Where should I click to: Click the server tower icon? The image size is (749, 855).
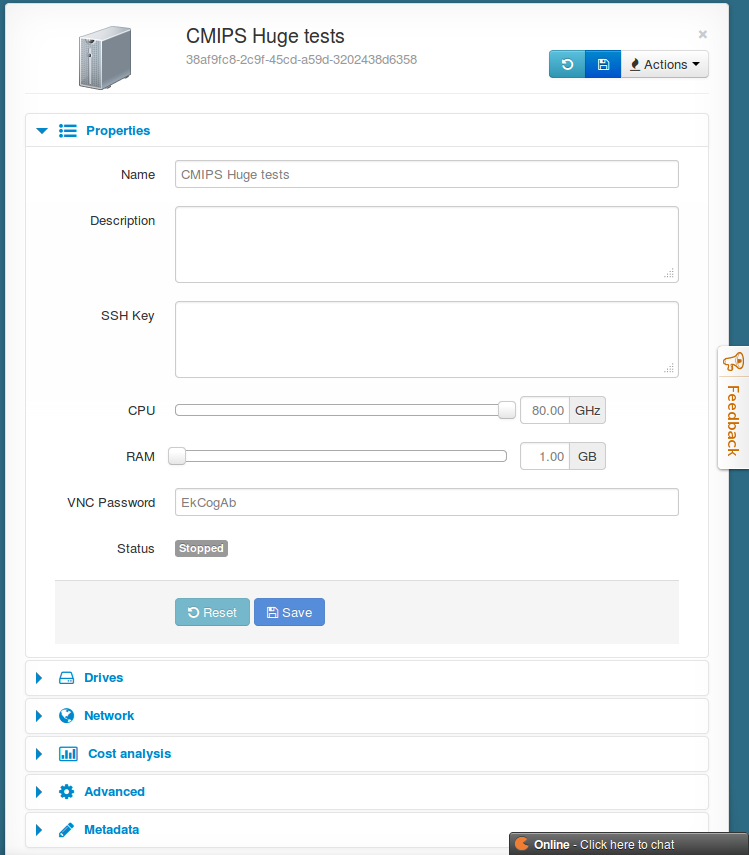pyautogui.click(x=105, y=57)
